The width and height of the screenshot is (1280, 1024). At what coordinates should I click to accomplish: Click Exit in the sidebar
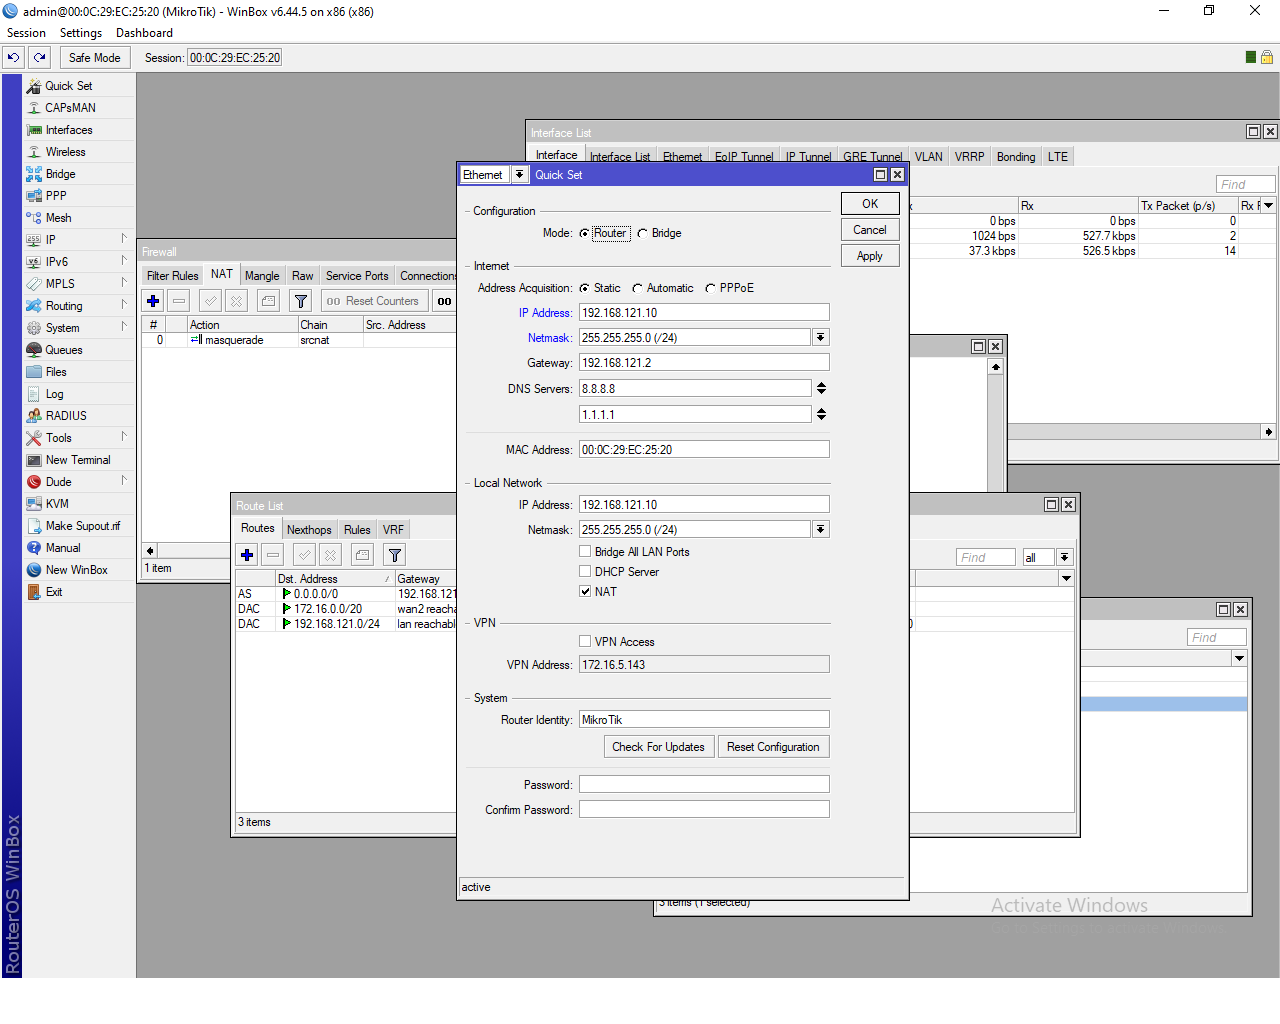[54, 592]
